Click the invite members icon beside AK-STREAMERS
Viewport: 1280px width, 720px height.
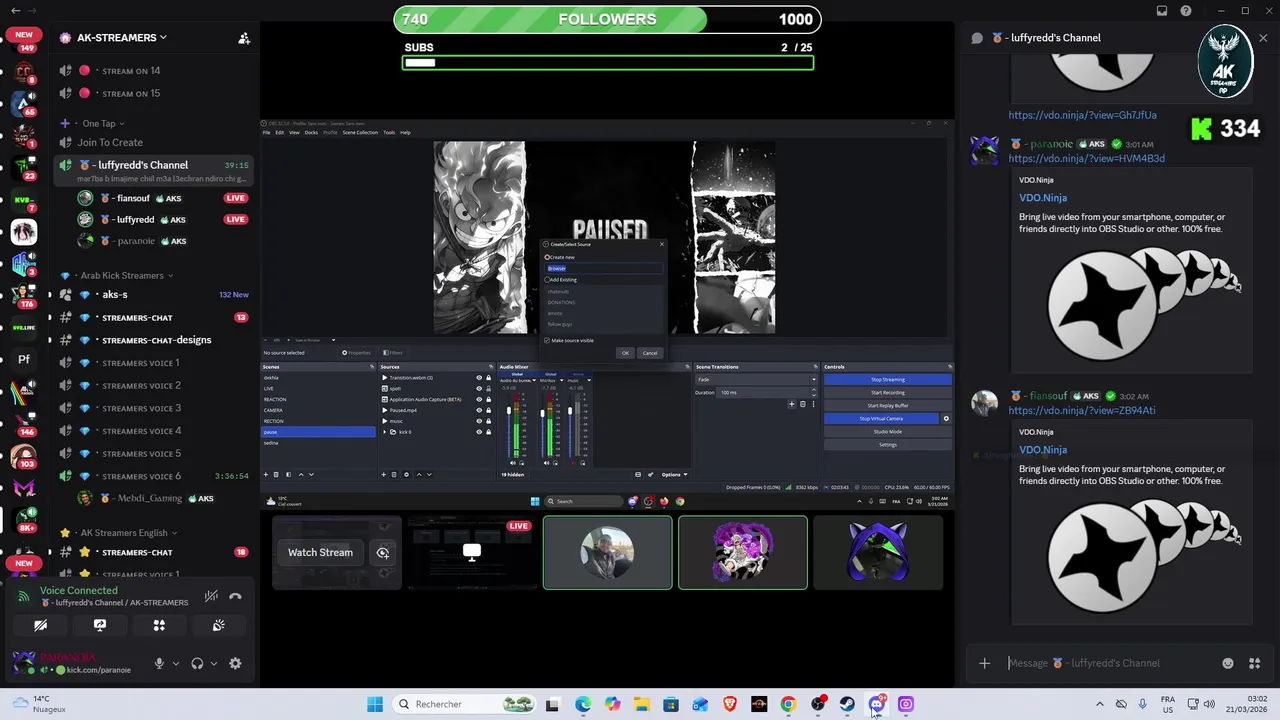[x=244, y=38]
